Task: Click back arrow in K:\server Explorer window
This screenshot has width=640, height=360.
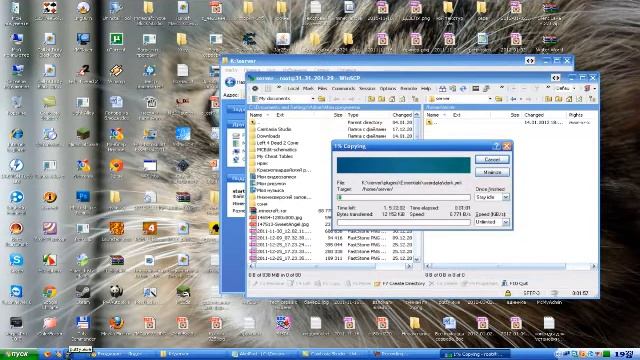Action: [x=230, y=82]
